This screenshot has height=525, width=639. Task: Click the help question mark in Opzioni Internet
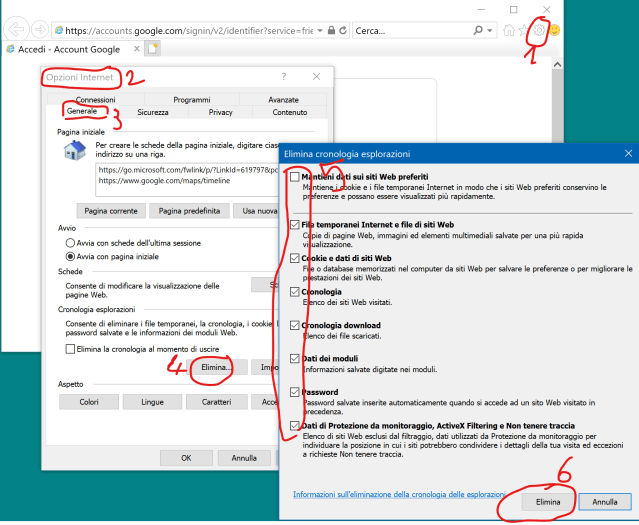tap(284, 76)
